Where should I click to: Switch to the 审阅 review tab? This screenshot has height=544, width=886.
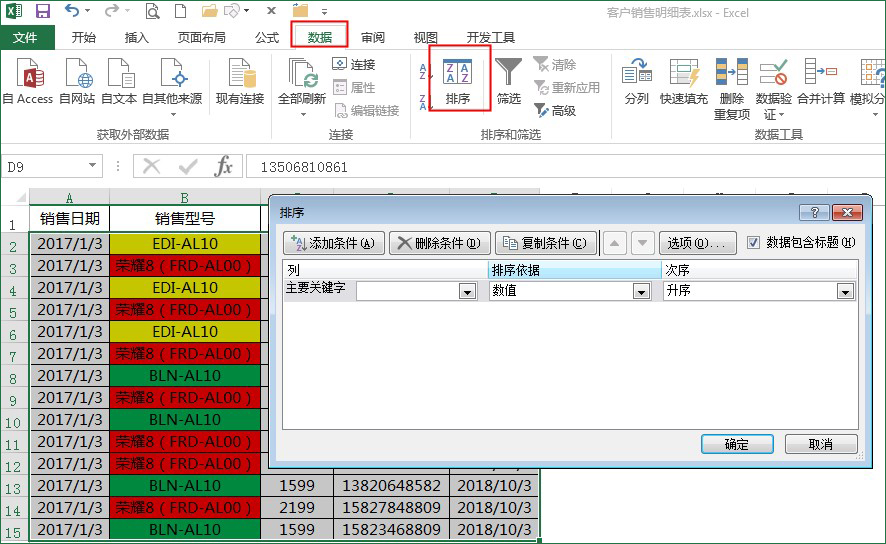coord(373,38)
